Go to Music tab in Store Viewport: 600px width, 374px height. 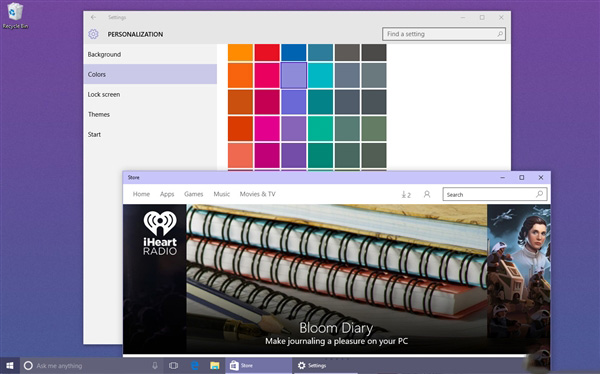click(x=222, y=194)
